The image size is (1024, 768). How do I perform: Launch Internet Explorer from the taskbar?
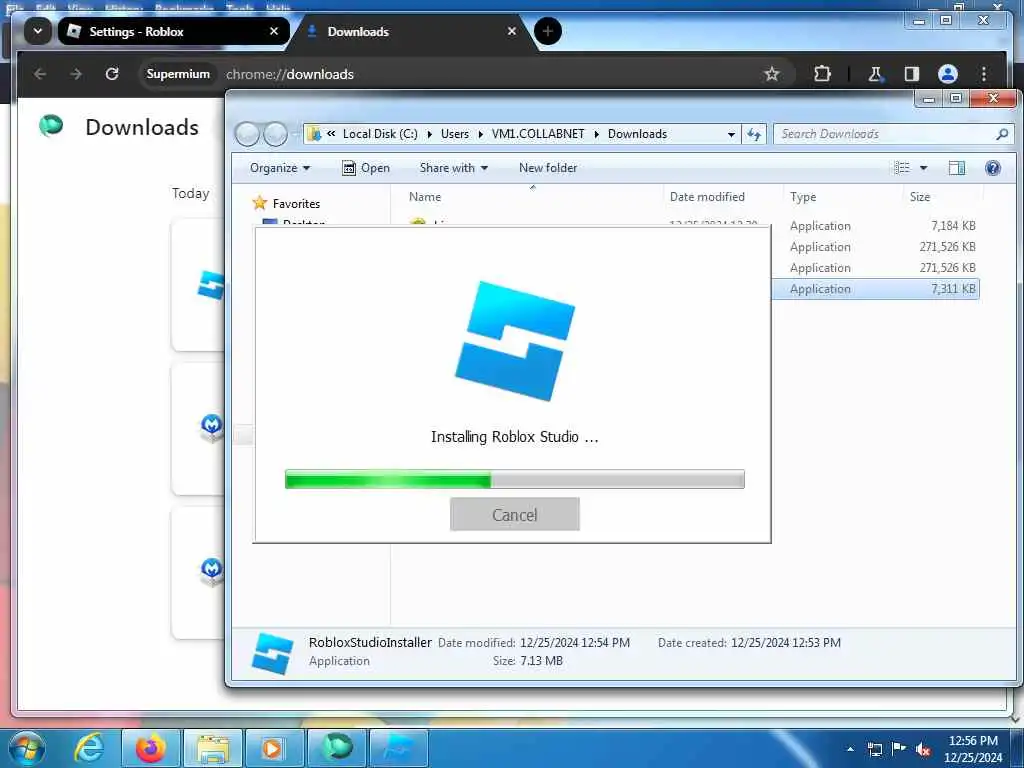point(89,748)
